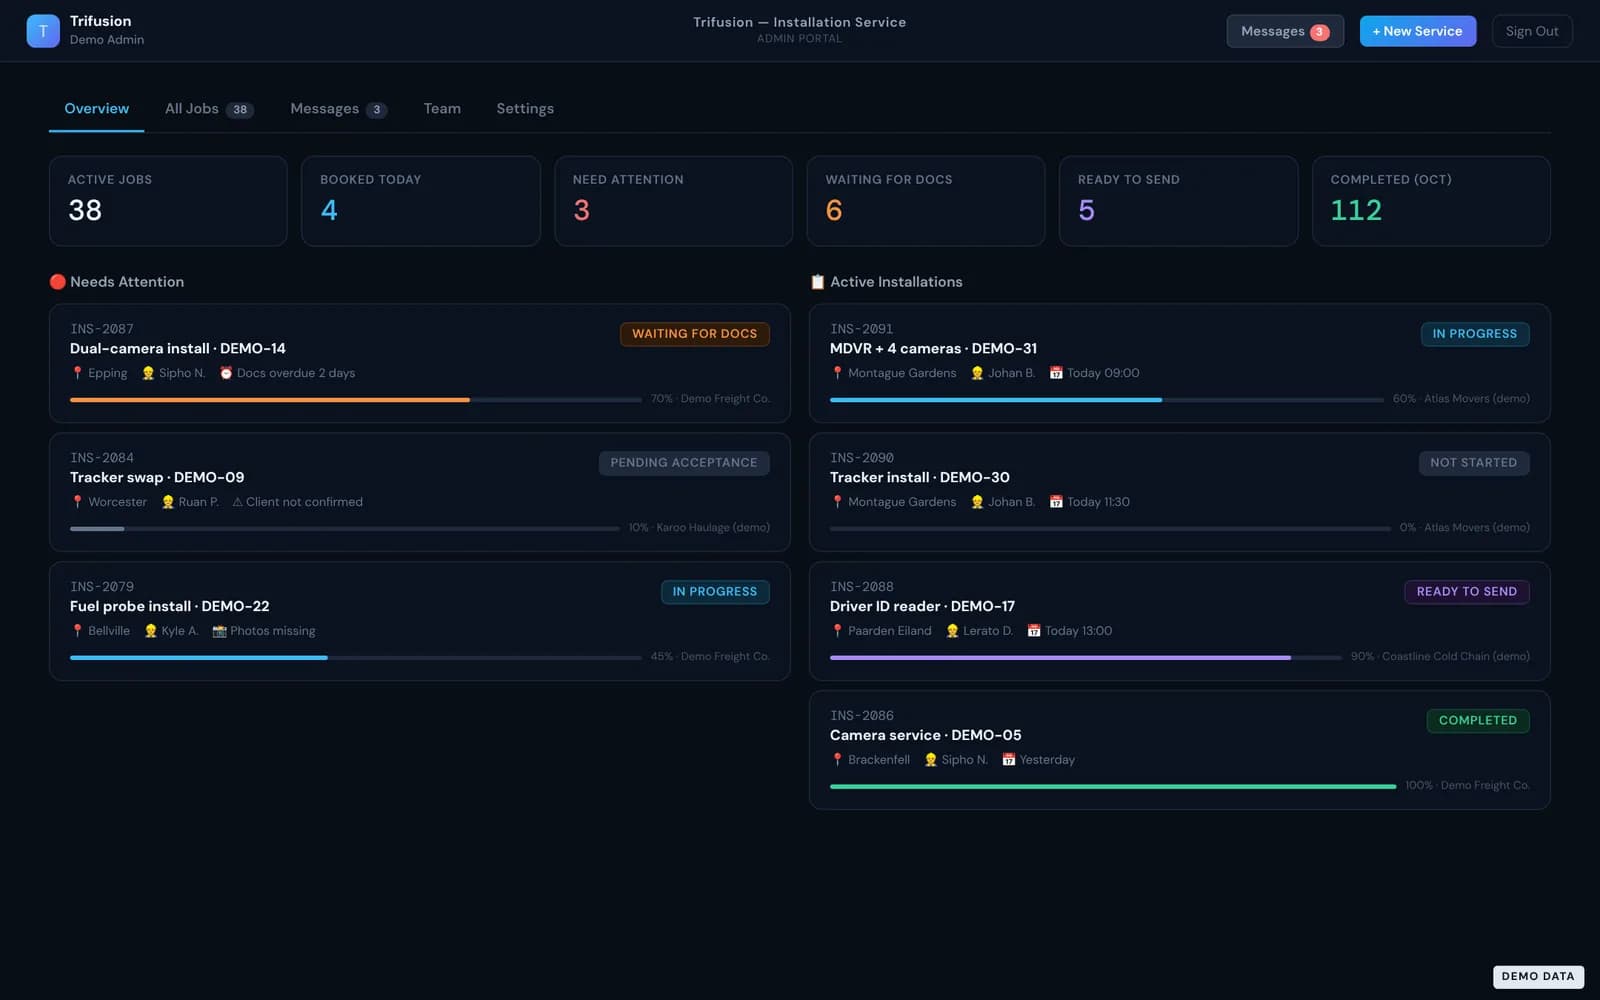The image size is (1600, 1000).
Task: Click the location pin beside Brackenfell
Action: [x=837, y=760]
